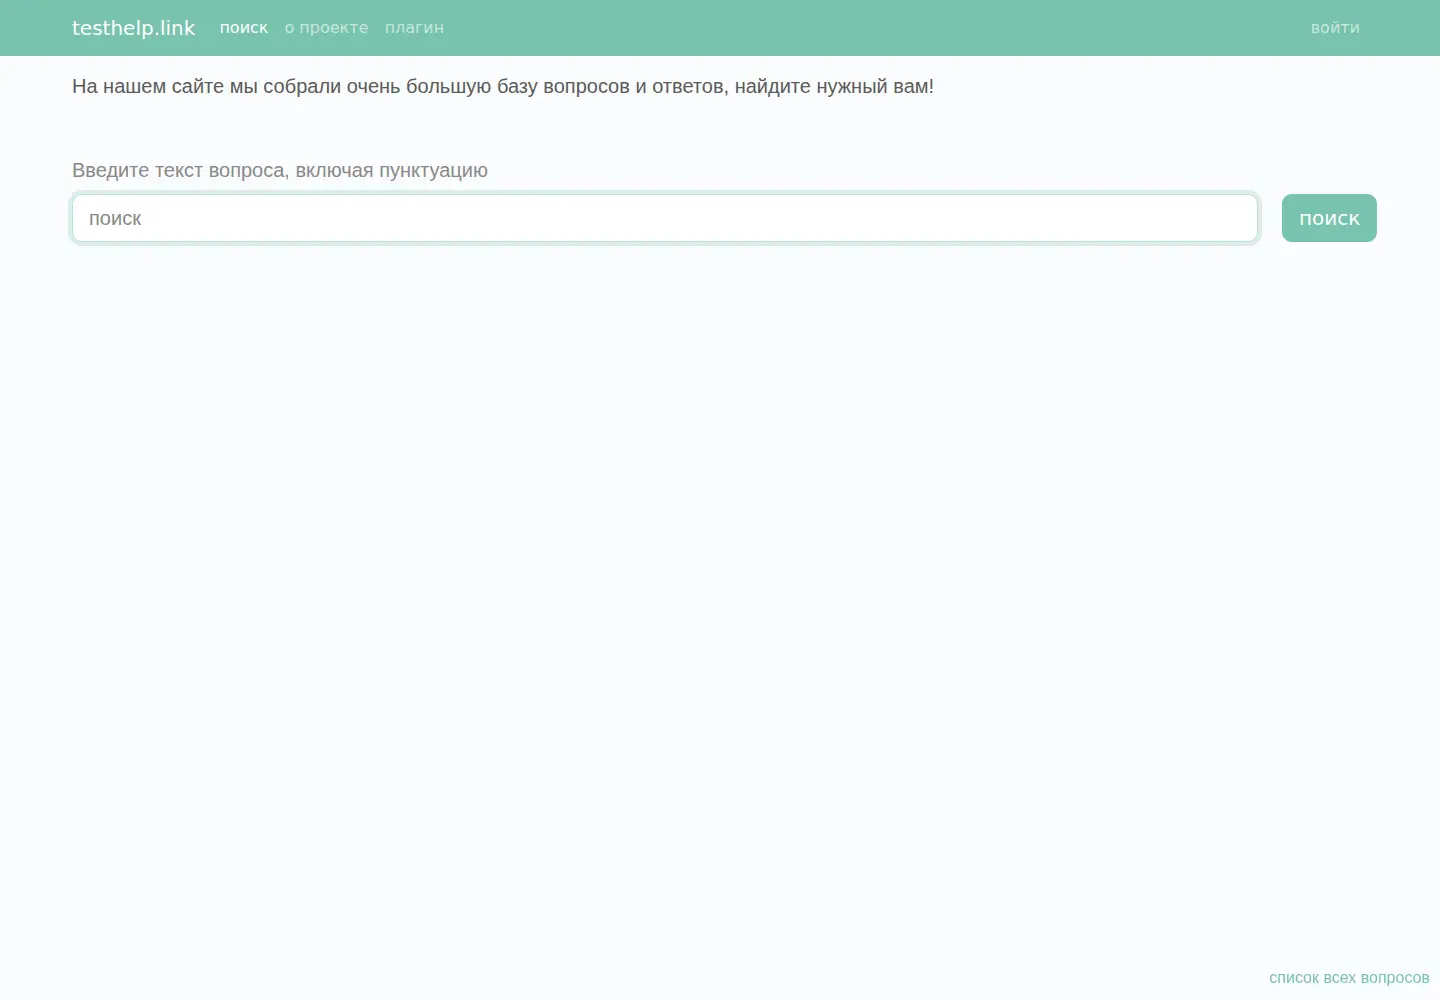Click the green 'поиск' search button
Image resolution: width=1440 pixels, height=1000 pixels.
tap(1329, 218)
